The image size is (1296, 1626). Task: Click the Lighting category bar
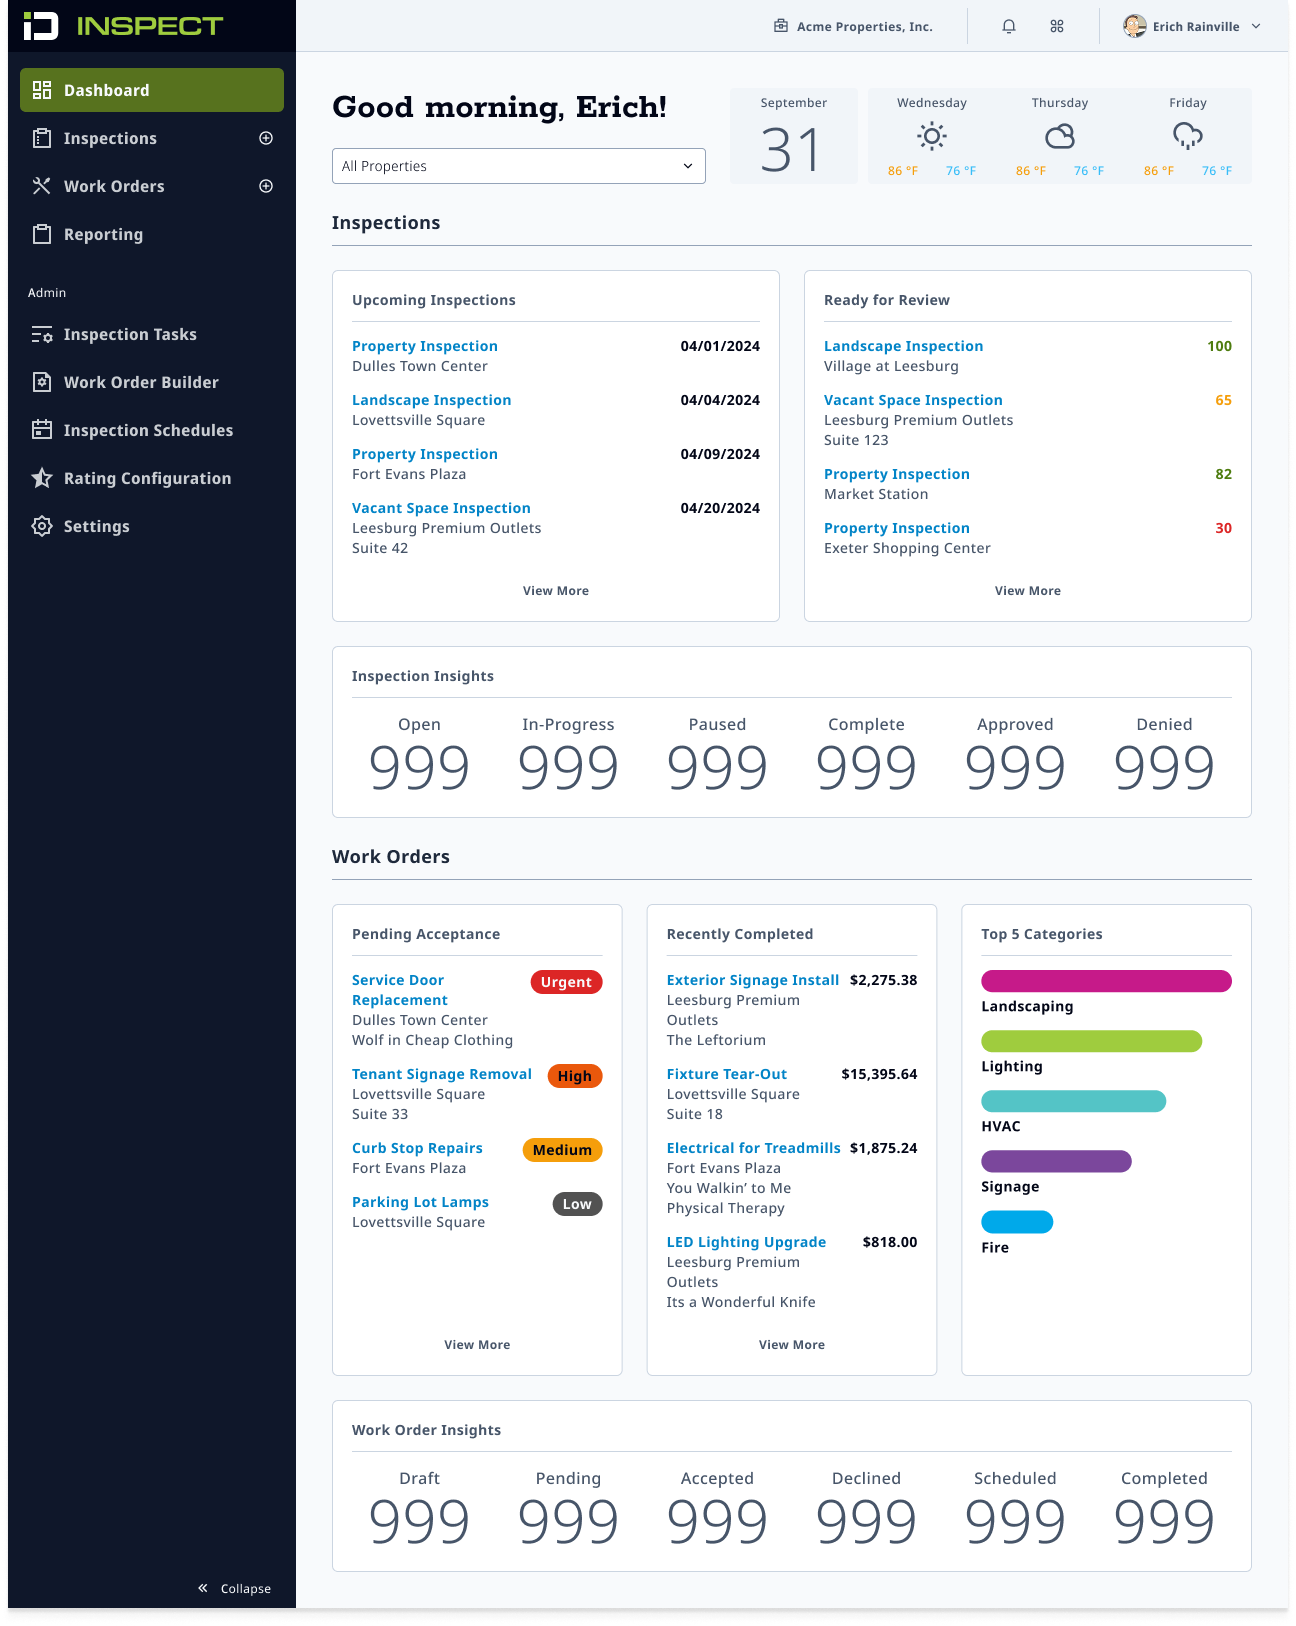[x=1091, y=1041]
